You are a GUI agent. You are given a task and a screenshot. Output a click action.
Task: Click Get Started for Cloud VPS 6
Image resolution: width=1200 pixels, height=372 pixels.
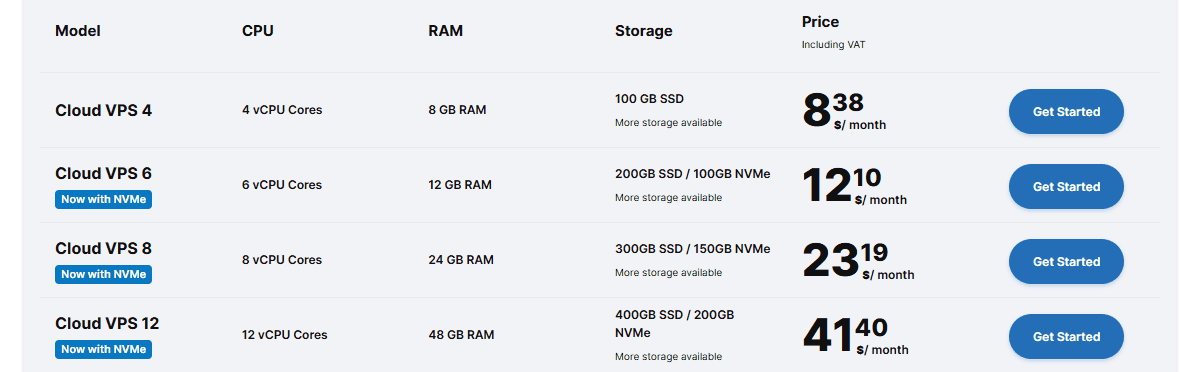click(x=1066, y=186)
